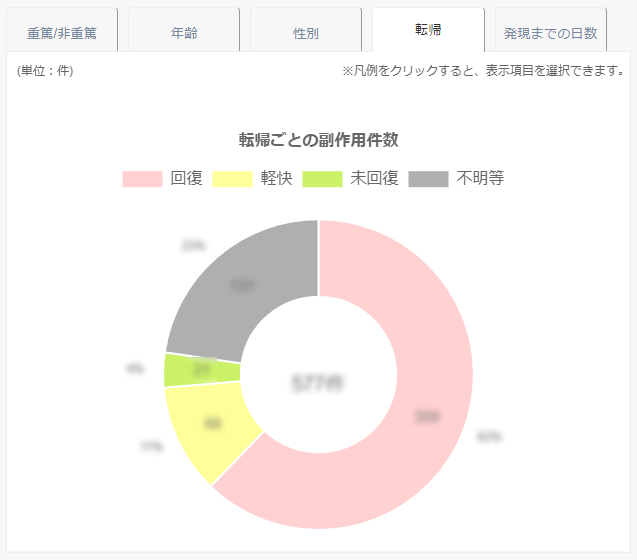Click the pink 回復 legend swatch

pos(142,179)
